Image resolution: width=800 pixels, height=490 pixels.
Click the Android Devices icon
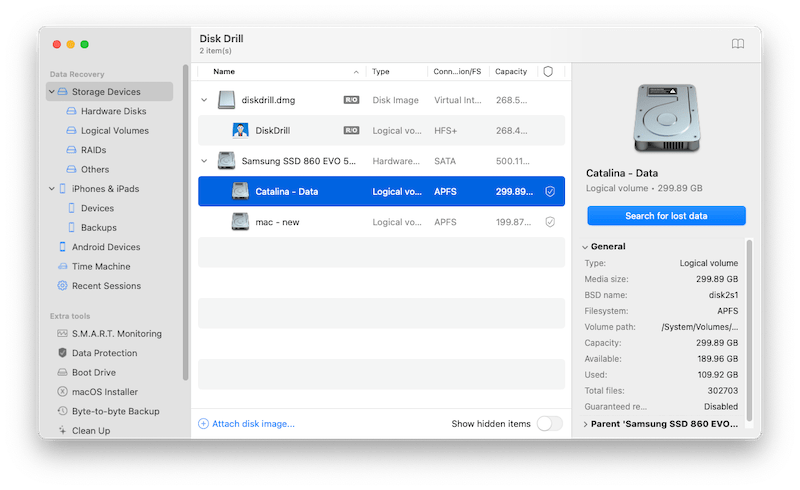click(x=62, y=247)
